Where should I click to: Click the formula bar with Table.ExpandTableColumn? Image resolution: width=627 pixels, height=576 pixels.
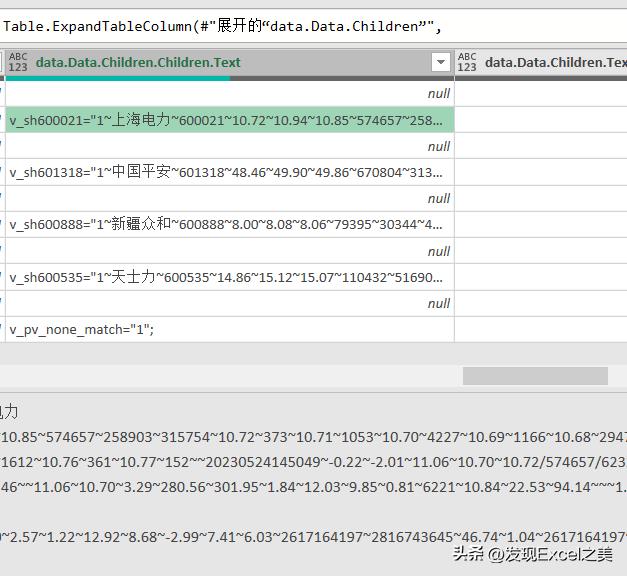[314, 26]
